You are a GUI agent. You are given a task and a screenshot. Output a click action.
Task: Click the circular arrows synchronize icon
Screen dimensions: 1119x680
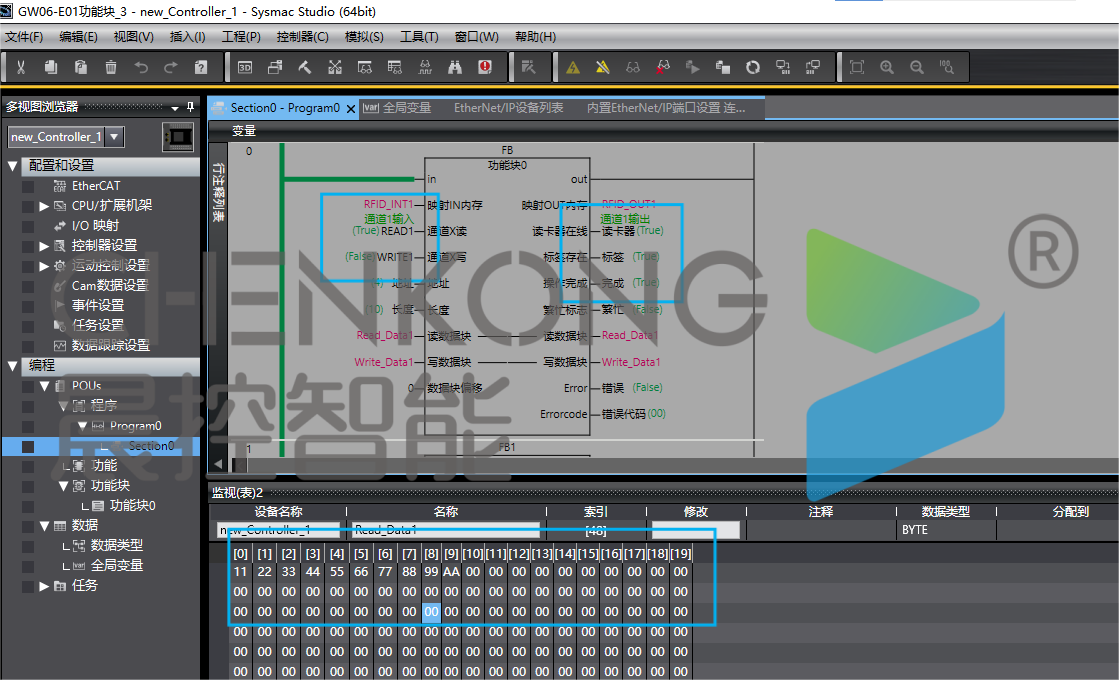752,67
